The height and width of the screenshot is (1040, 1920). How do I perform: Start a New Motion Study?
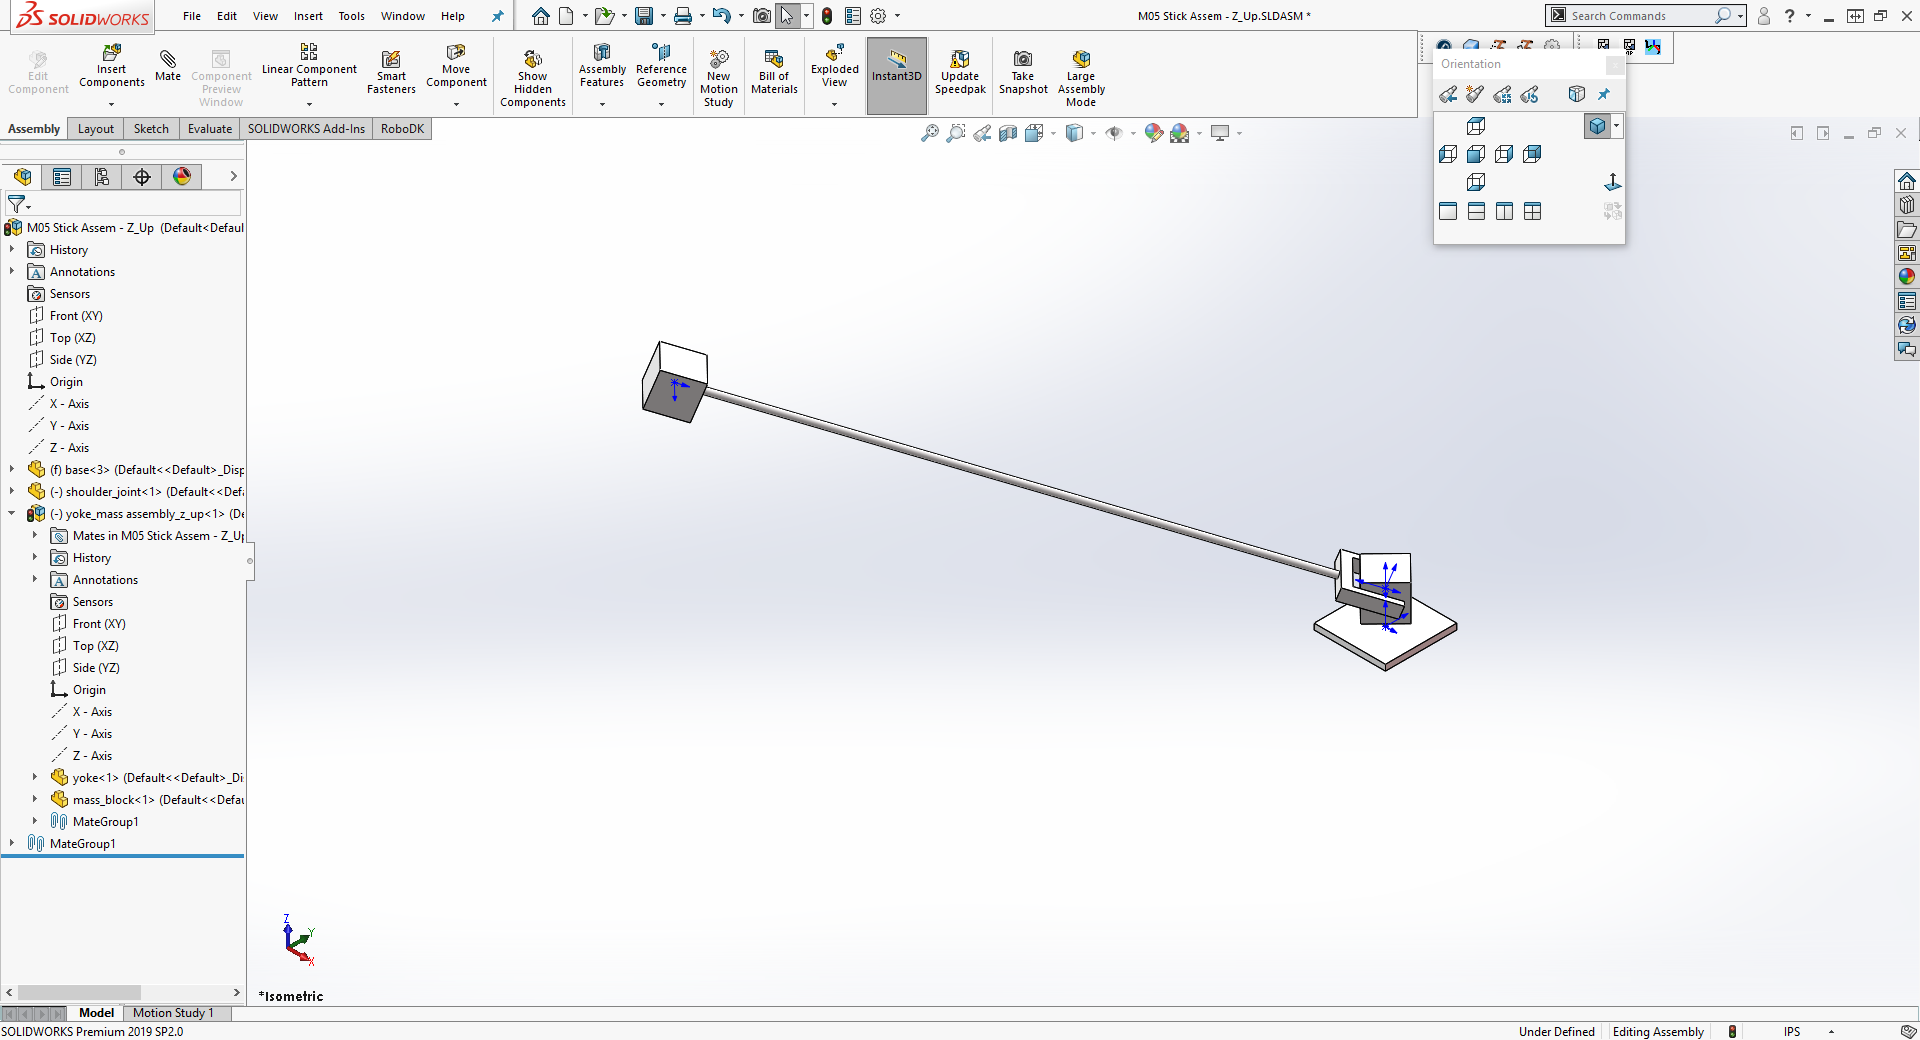(x=718, y=78)
